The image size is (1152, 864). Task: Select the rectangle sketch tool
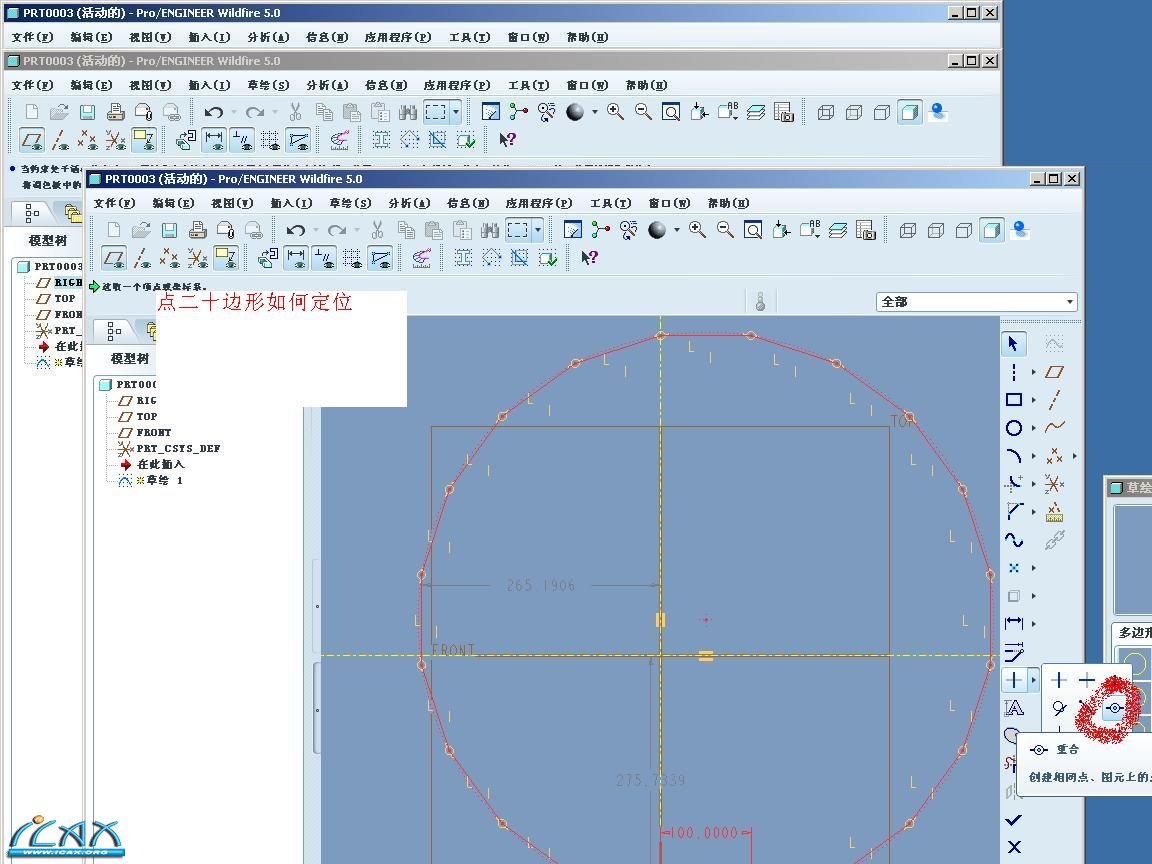[x=1014, y=400]
